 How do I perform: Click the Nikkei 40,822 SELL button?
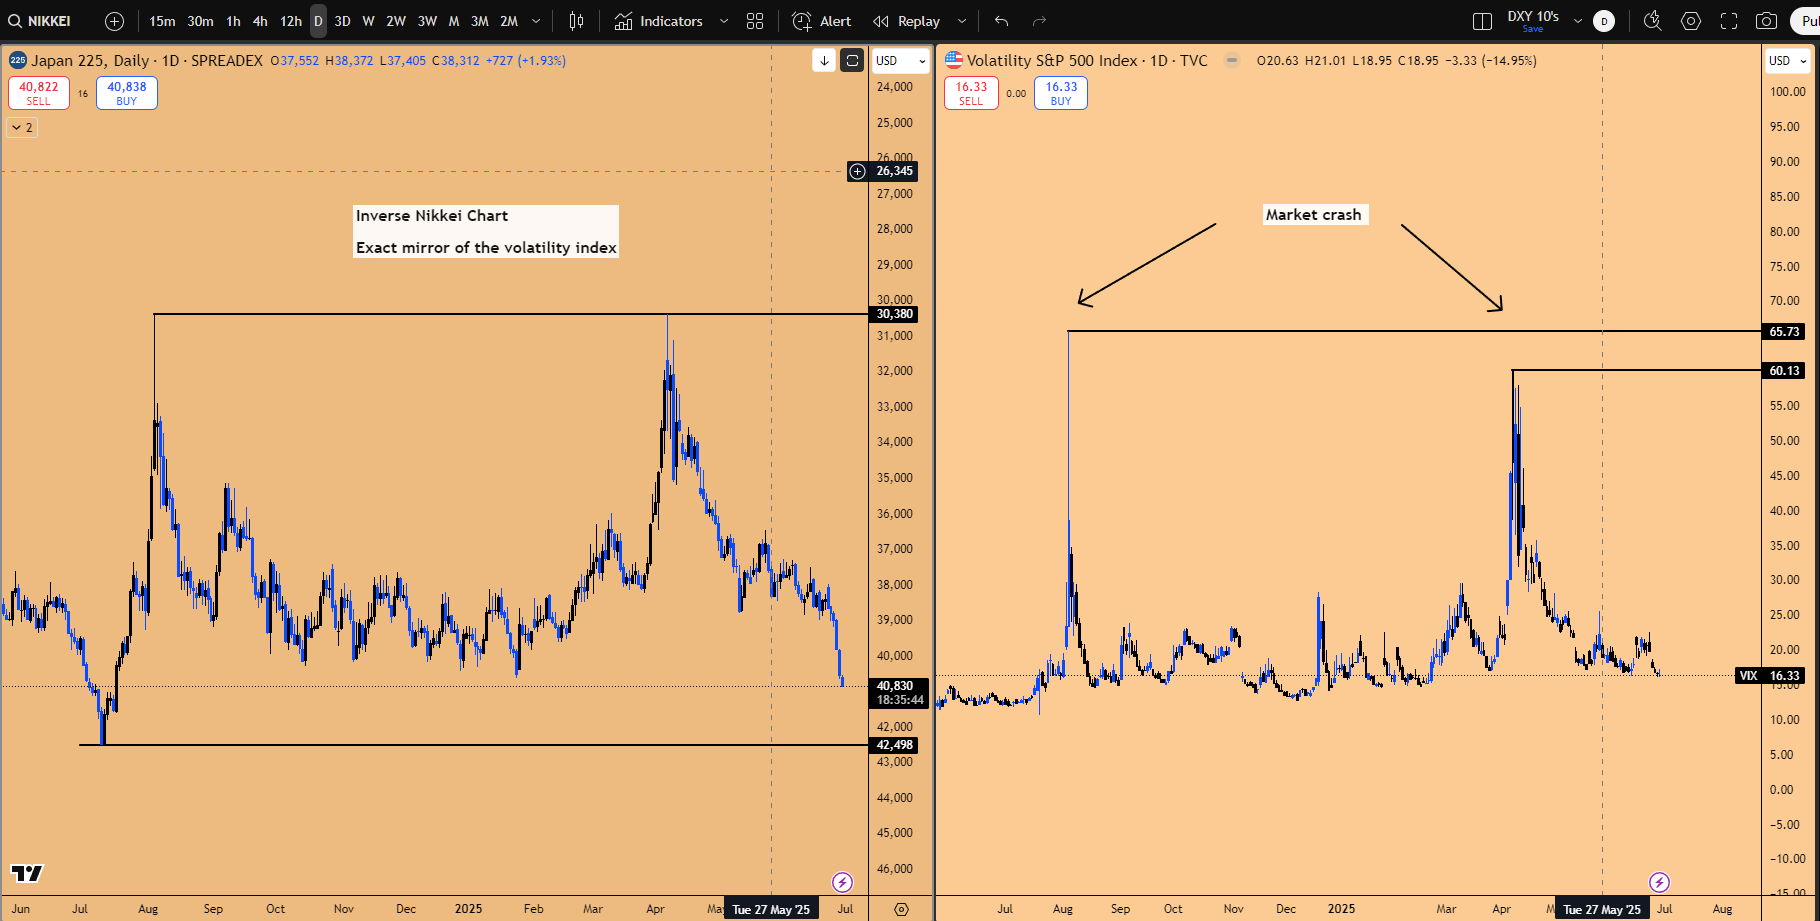[x=39, y=93]
